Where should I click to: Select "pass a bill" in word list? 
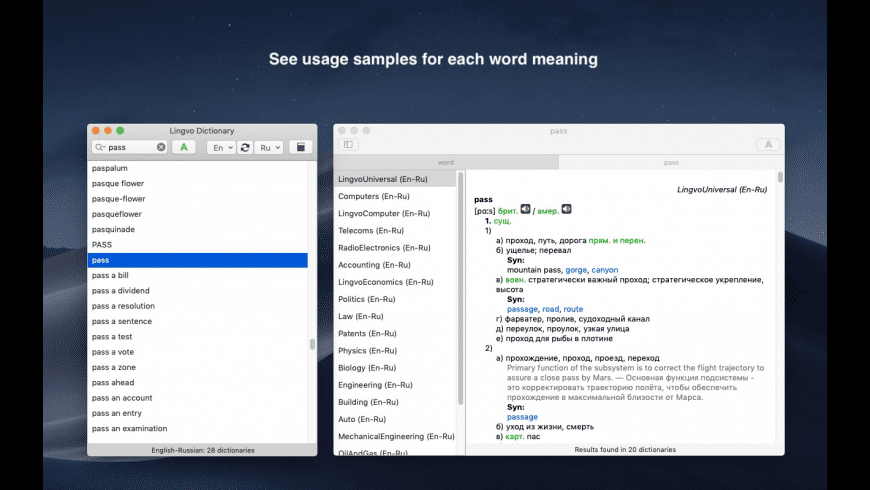pos(110,275)
